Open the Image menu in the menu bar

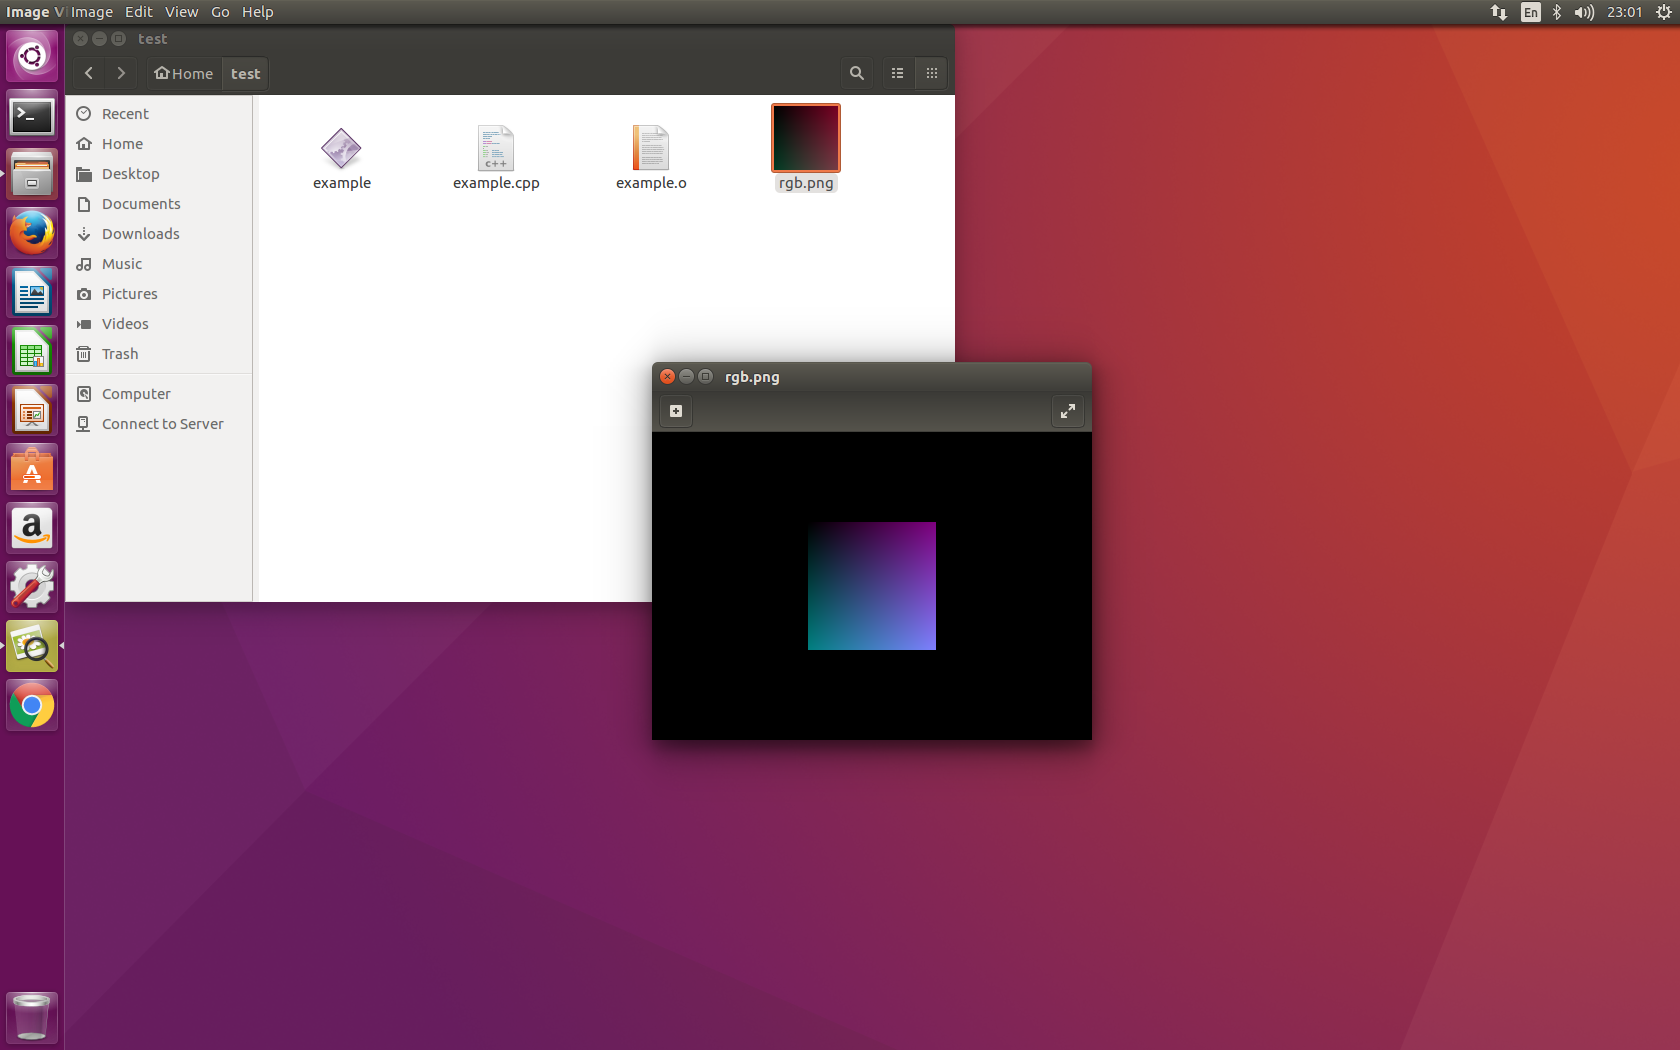(x=92, y=12)
